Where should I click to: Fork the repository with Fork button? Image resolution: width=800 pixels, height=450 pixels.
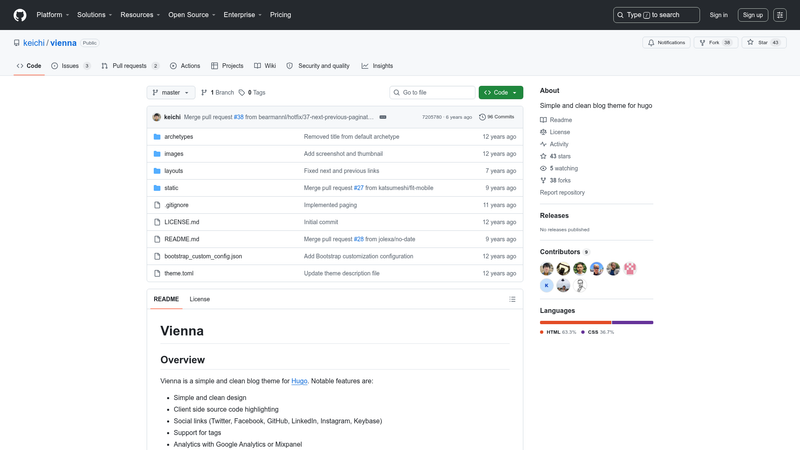point(715,43)
